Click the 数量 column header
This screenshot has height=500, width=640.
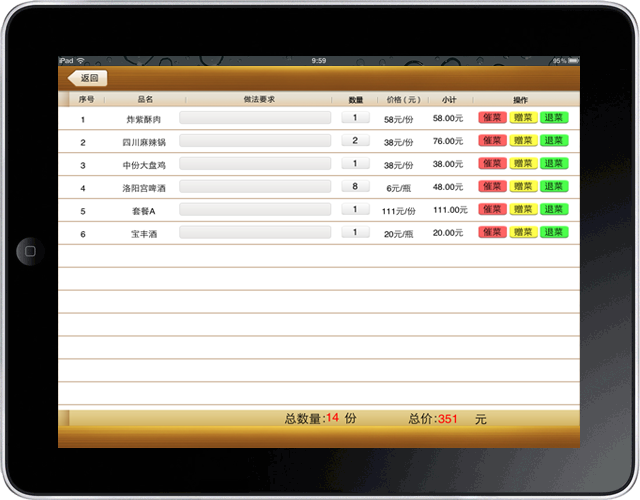(x=355, y=100)
